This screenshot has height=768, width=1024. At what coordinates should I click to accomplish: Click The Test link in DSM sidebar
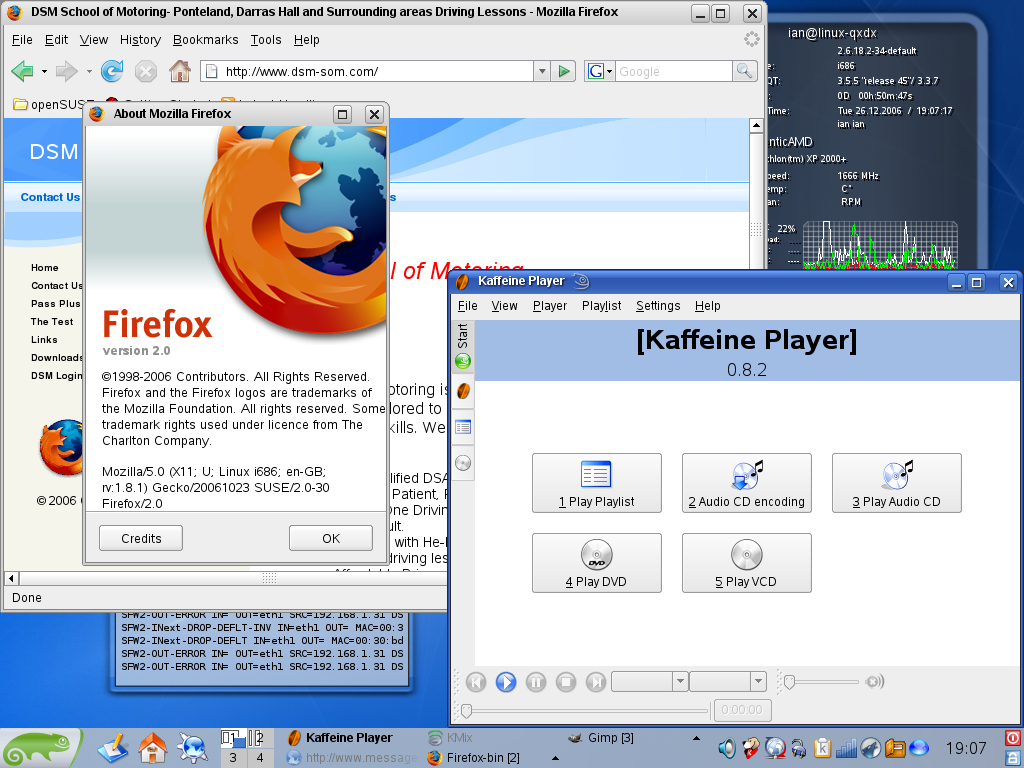pos(52,321)
